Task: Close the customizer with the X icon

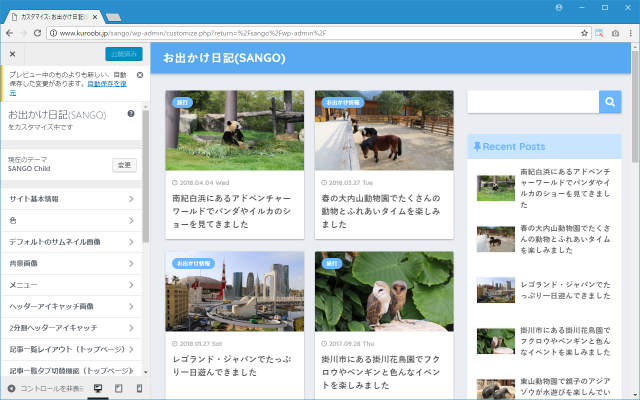Action: tap(12, 54)
